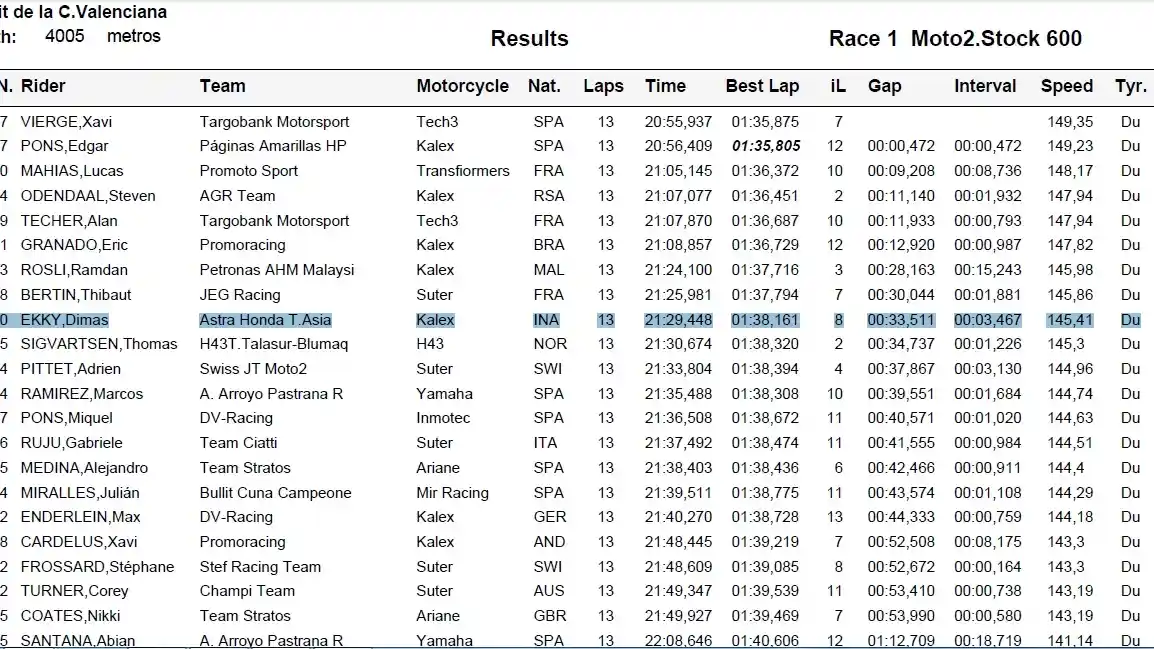Click the Rider column header
This screenshot has height=649, width=1154.
43,86
